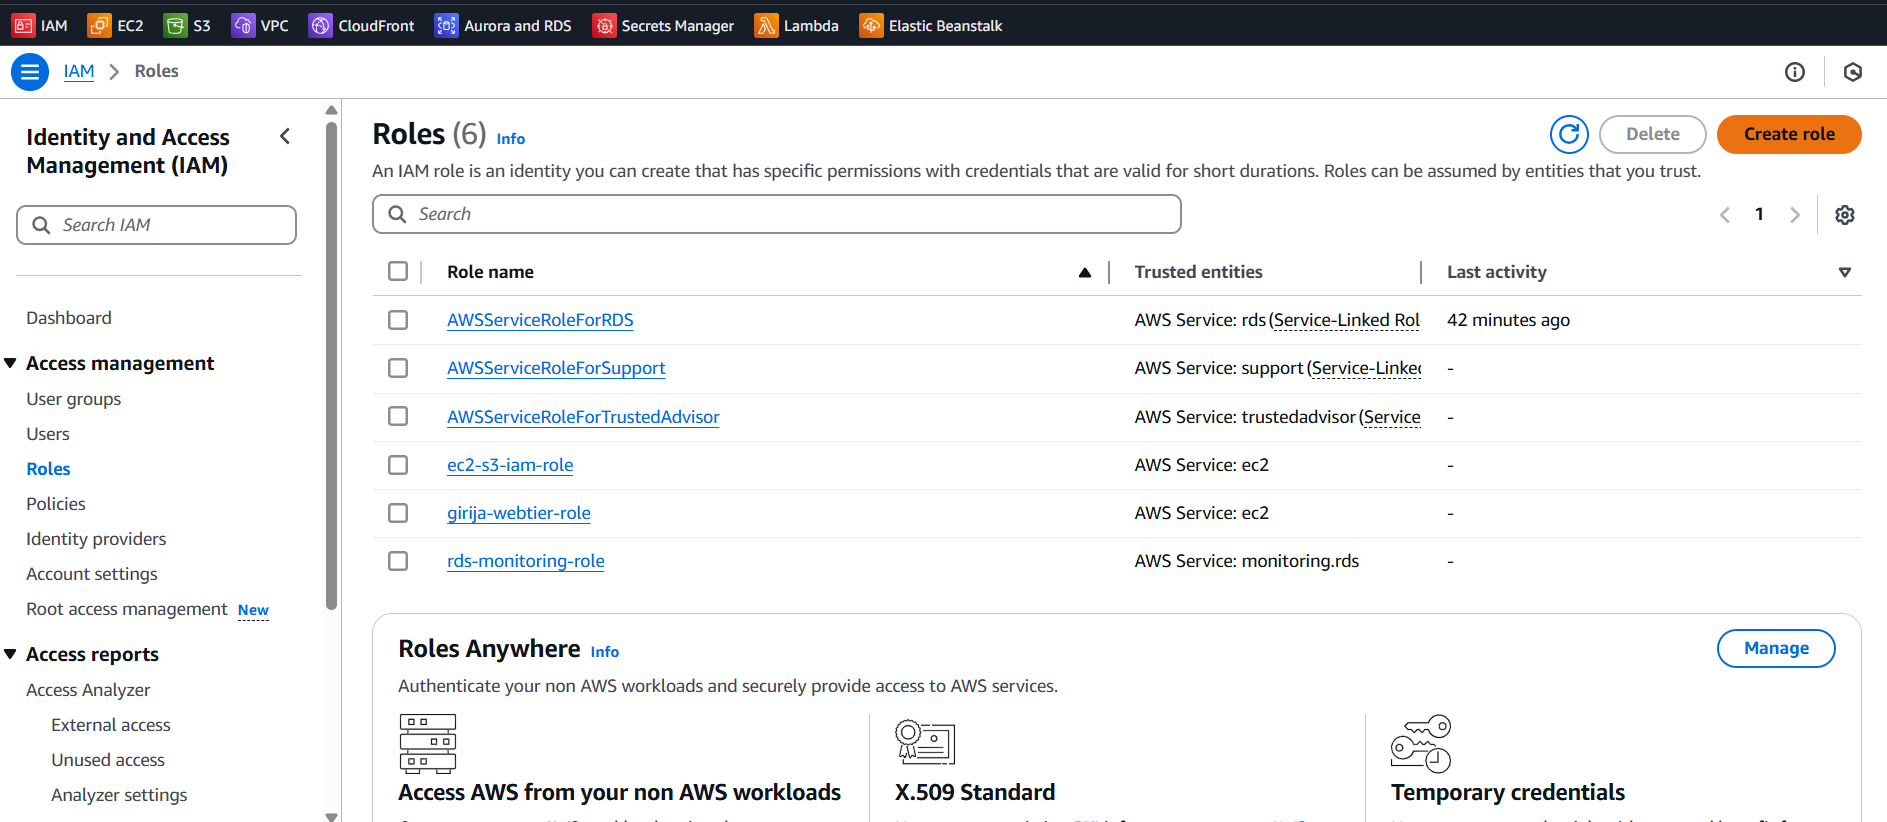The image size is (1887, 822).
Task: Click the IAM breadcrumb link
Action: tap(79, 71)
